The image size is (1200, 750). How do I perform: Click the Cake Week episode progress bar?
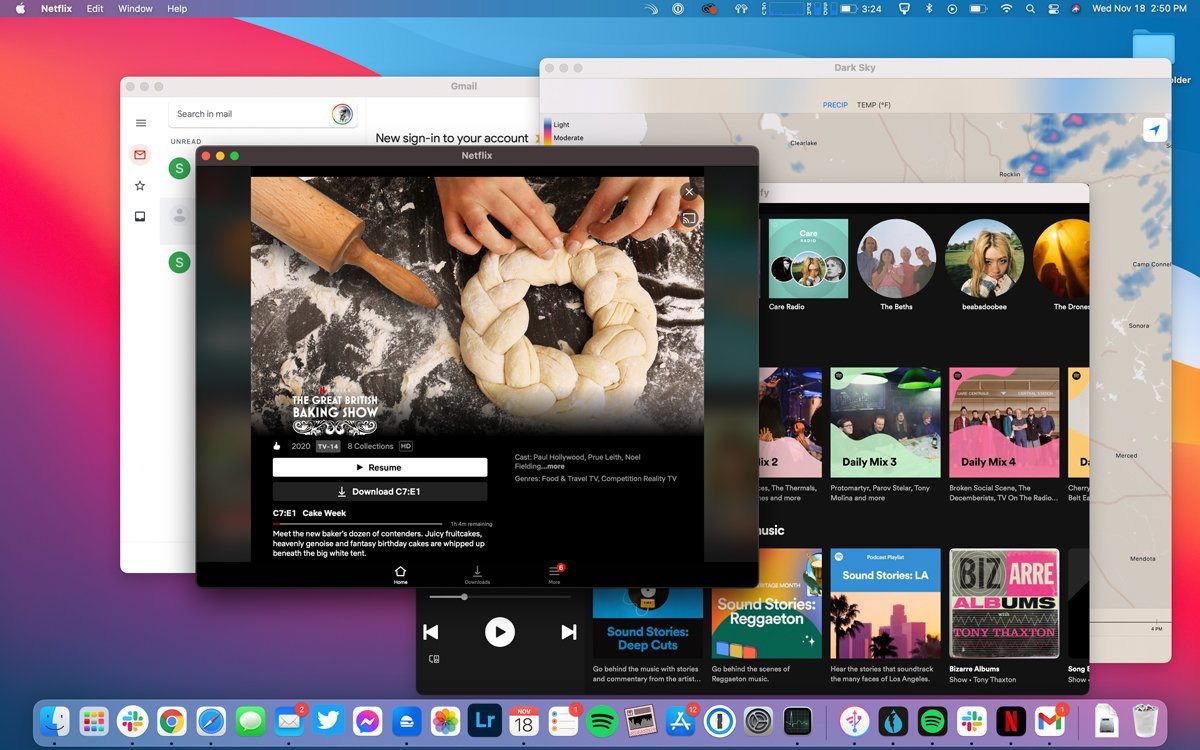point(357,524)
